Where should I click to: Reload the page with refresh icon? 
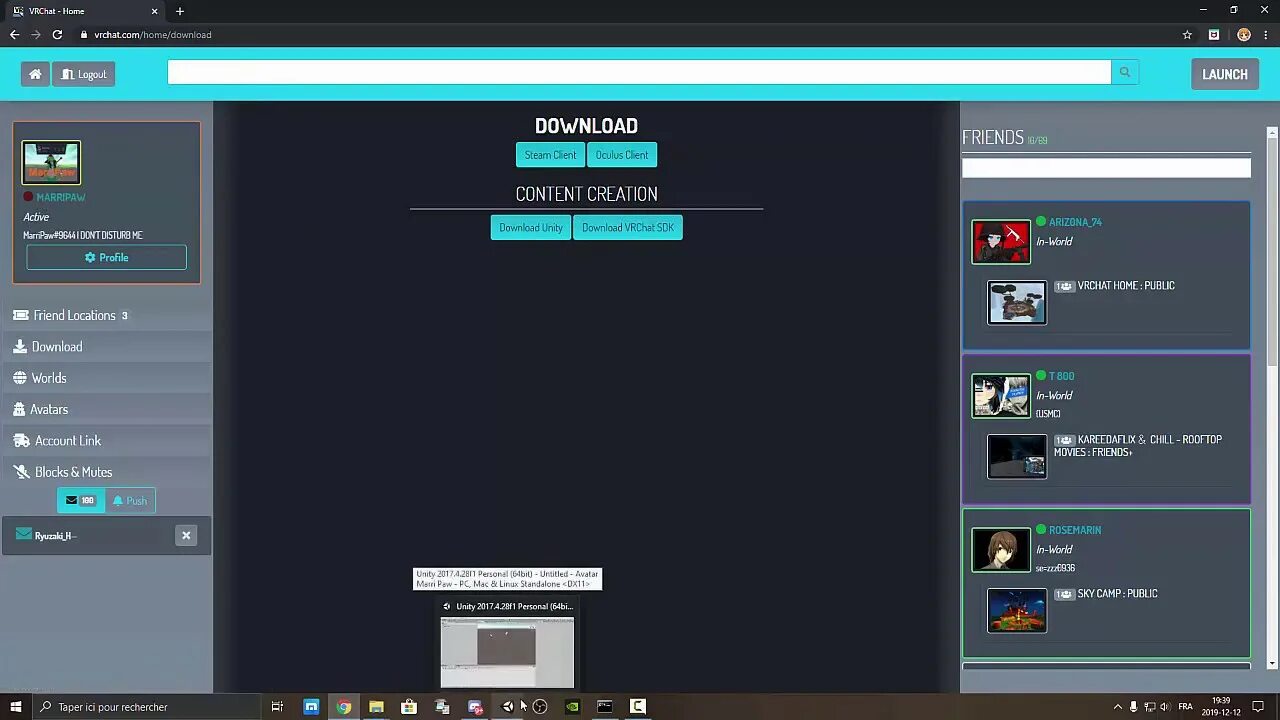click(x=57, y=34)
